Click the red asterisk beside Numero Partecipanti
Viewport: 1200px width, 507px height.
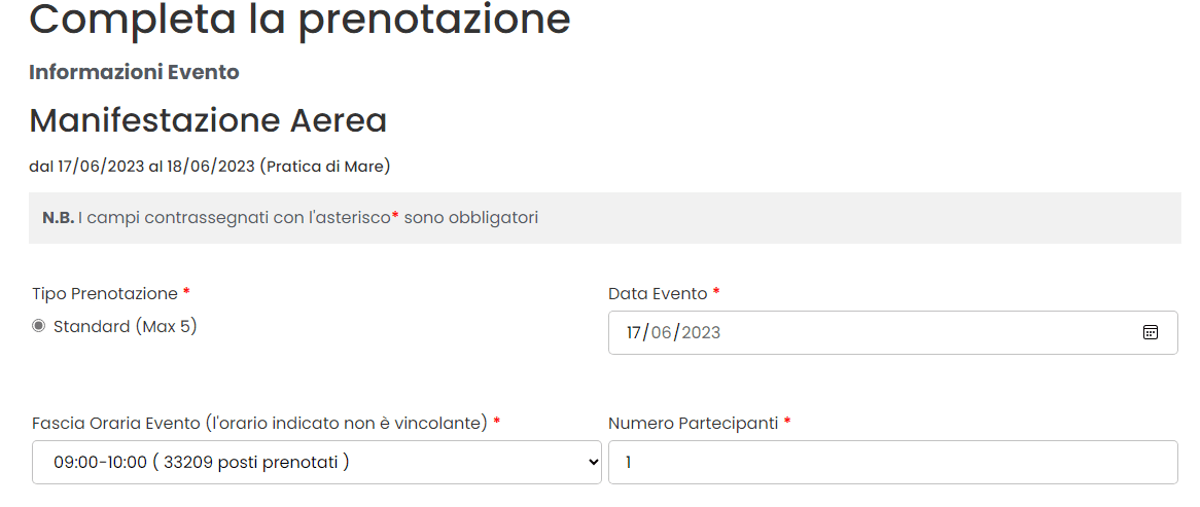pos(787,422)
